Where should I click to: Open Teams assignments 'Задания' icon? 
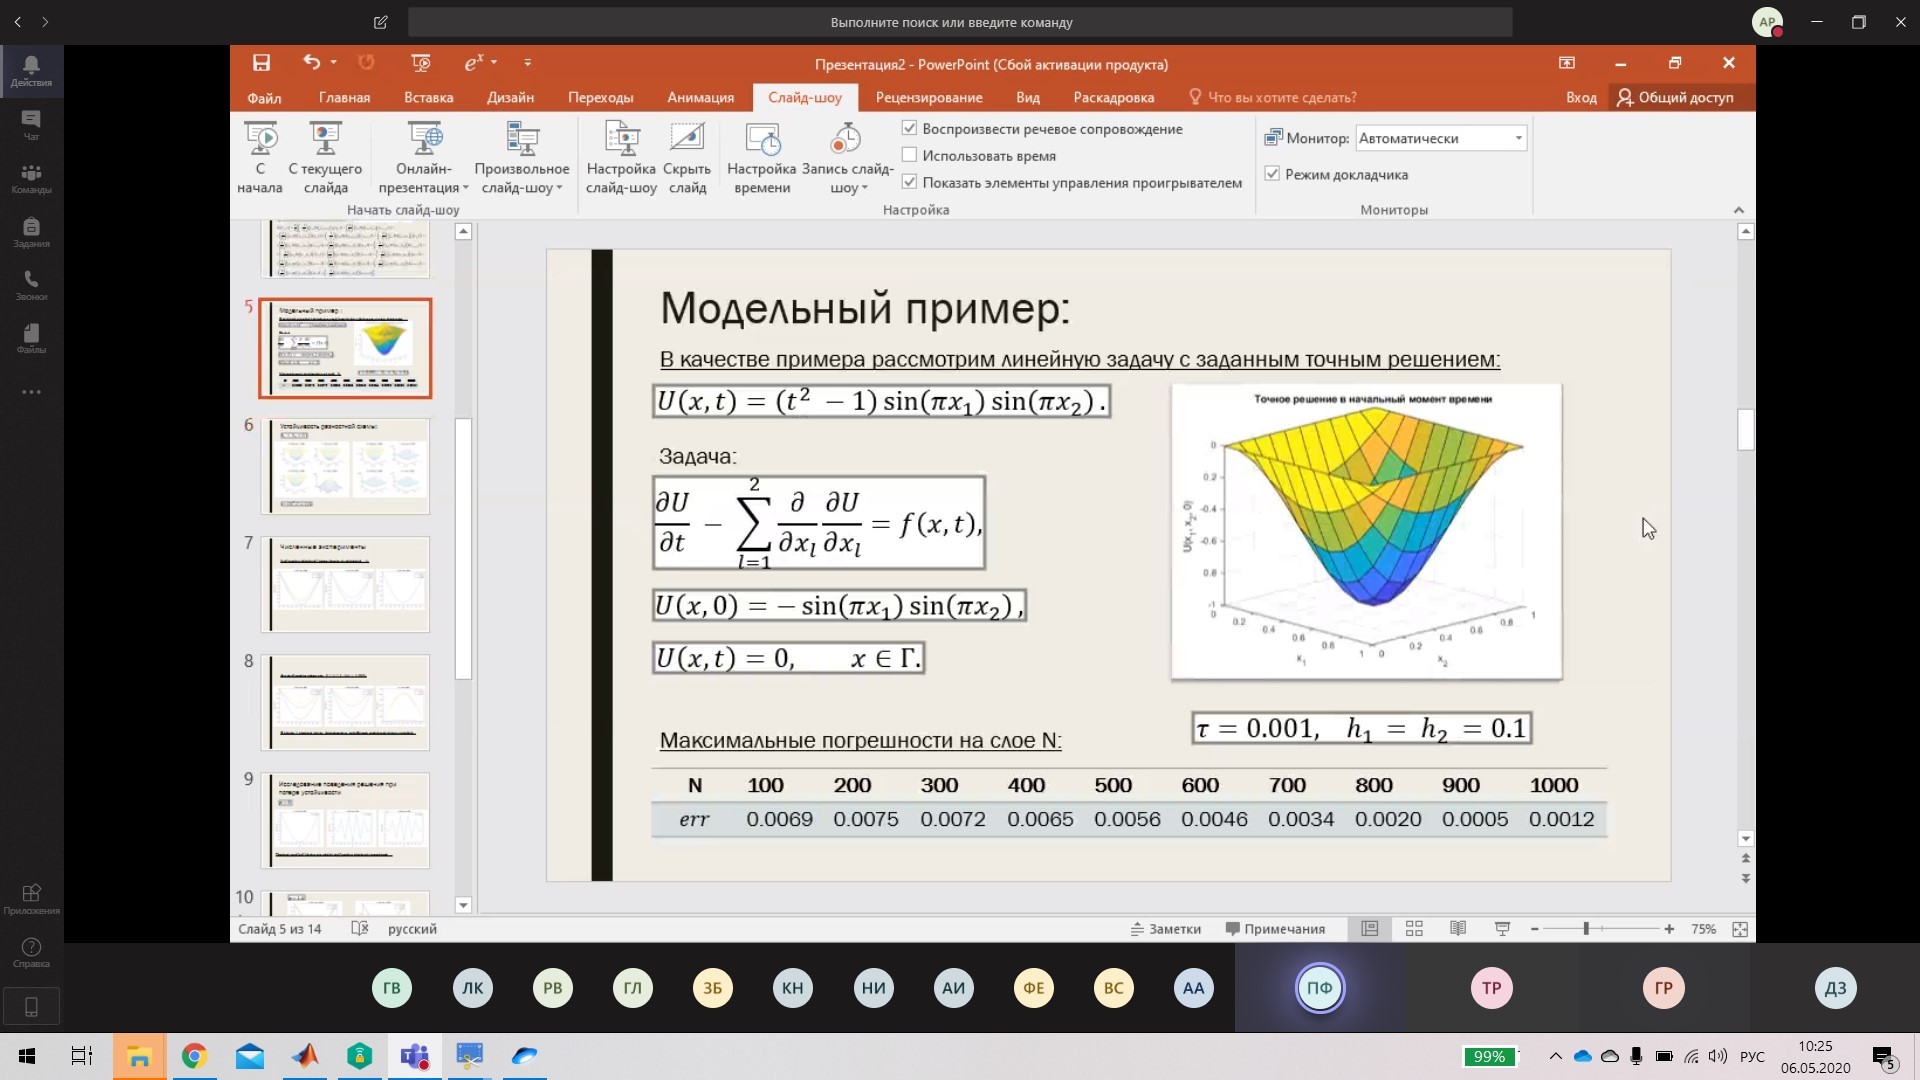(31, 232)
